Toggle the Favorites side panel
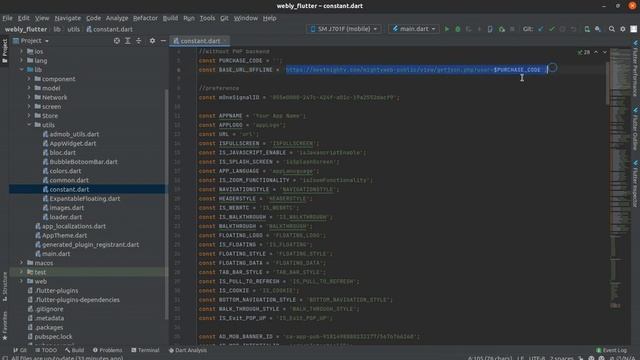 coord(4,325)
